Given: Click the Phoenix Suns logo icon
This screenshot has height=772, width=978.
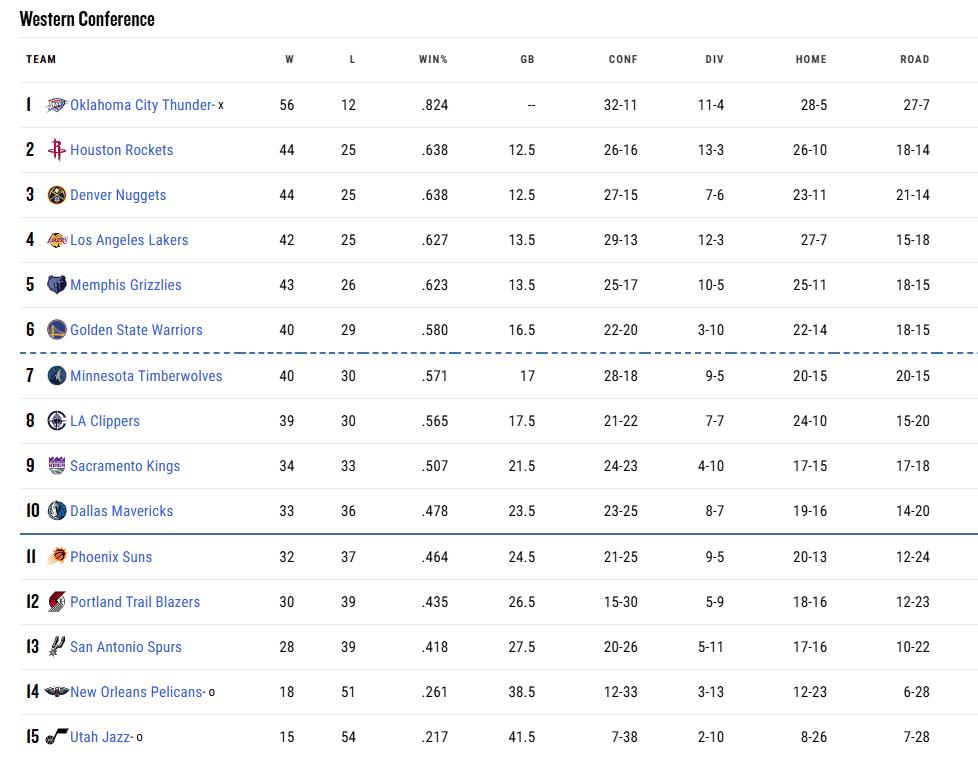Looking at the screenshot, I should (57, 557).
